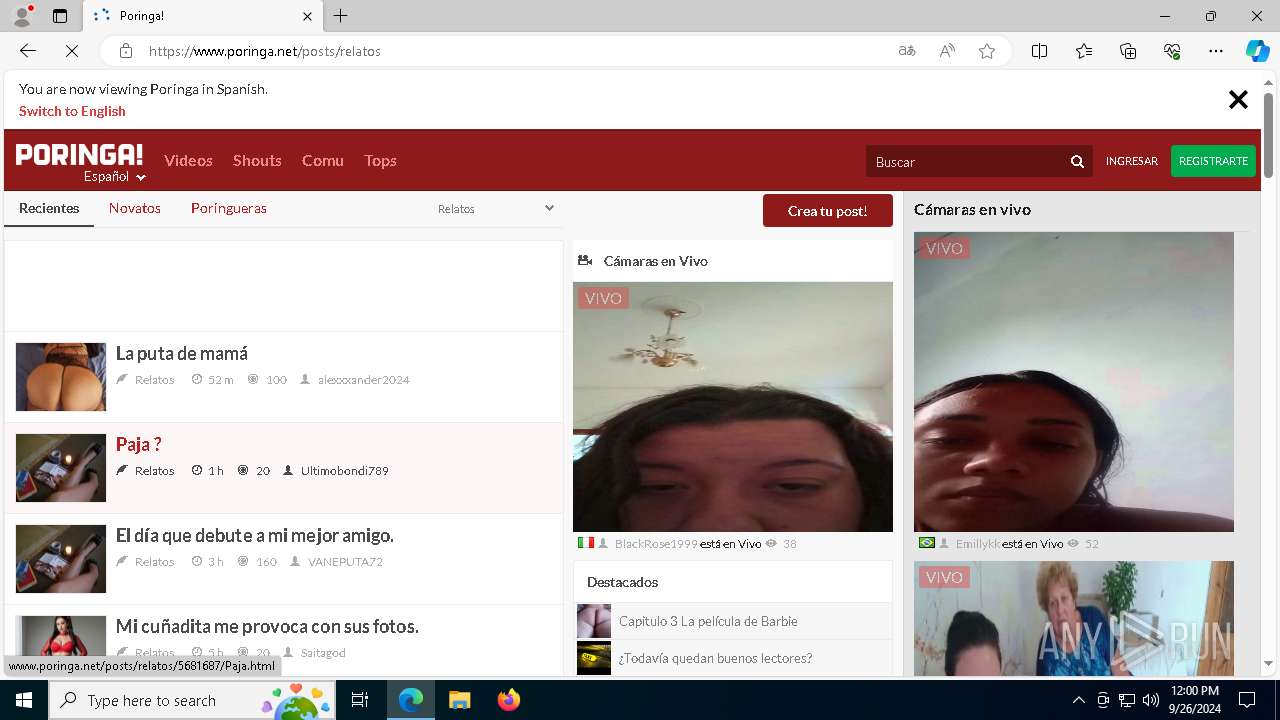Click the Poringa! logo
Image resolution: width=1280 pixels, height=720 pixels.
coord(79,154)
